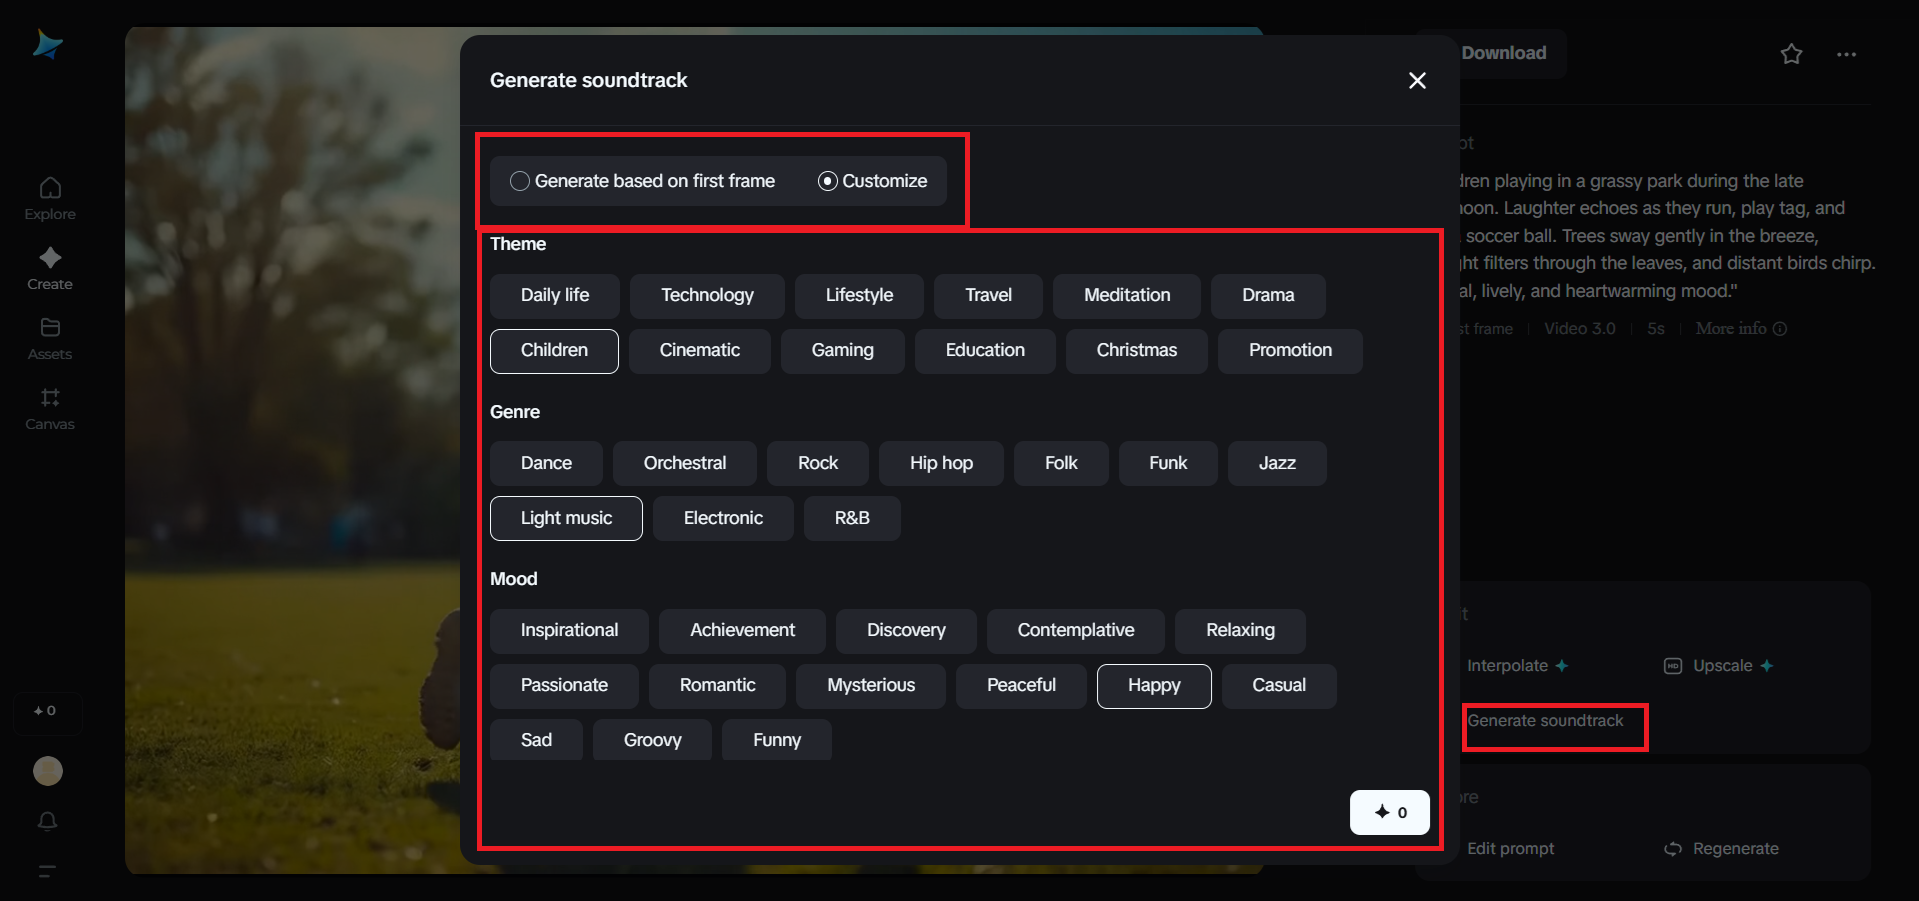Select the Customize radio button
Image resolution: width=1919 pixels, height=901 pixels.
(827, 181)
